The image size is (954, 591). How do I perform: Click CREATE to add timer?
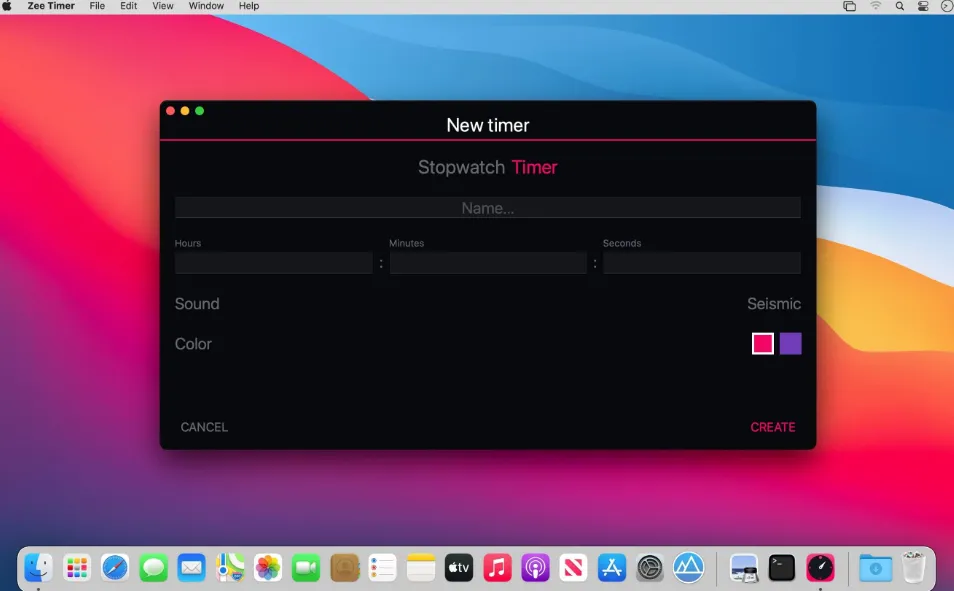[x=773, y=427]
